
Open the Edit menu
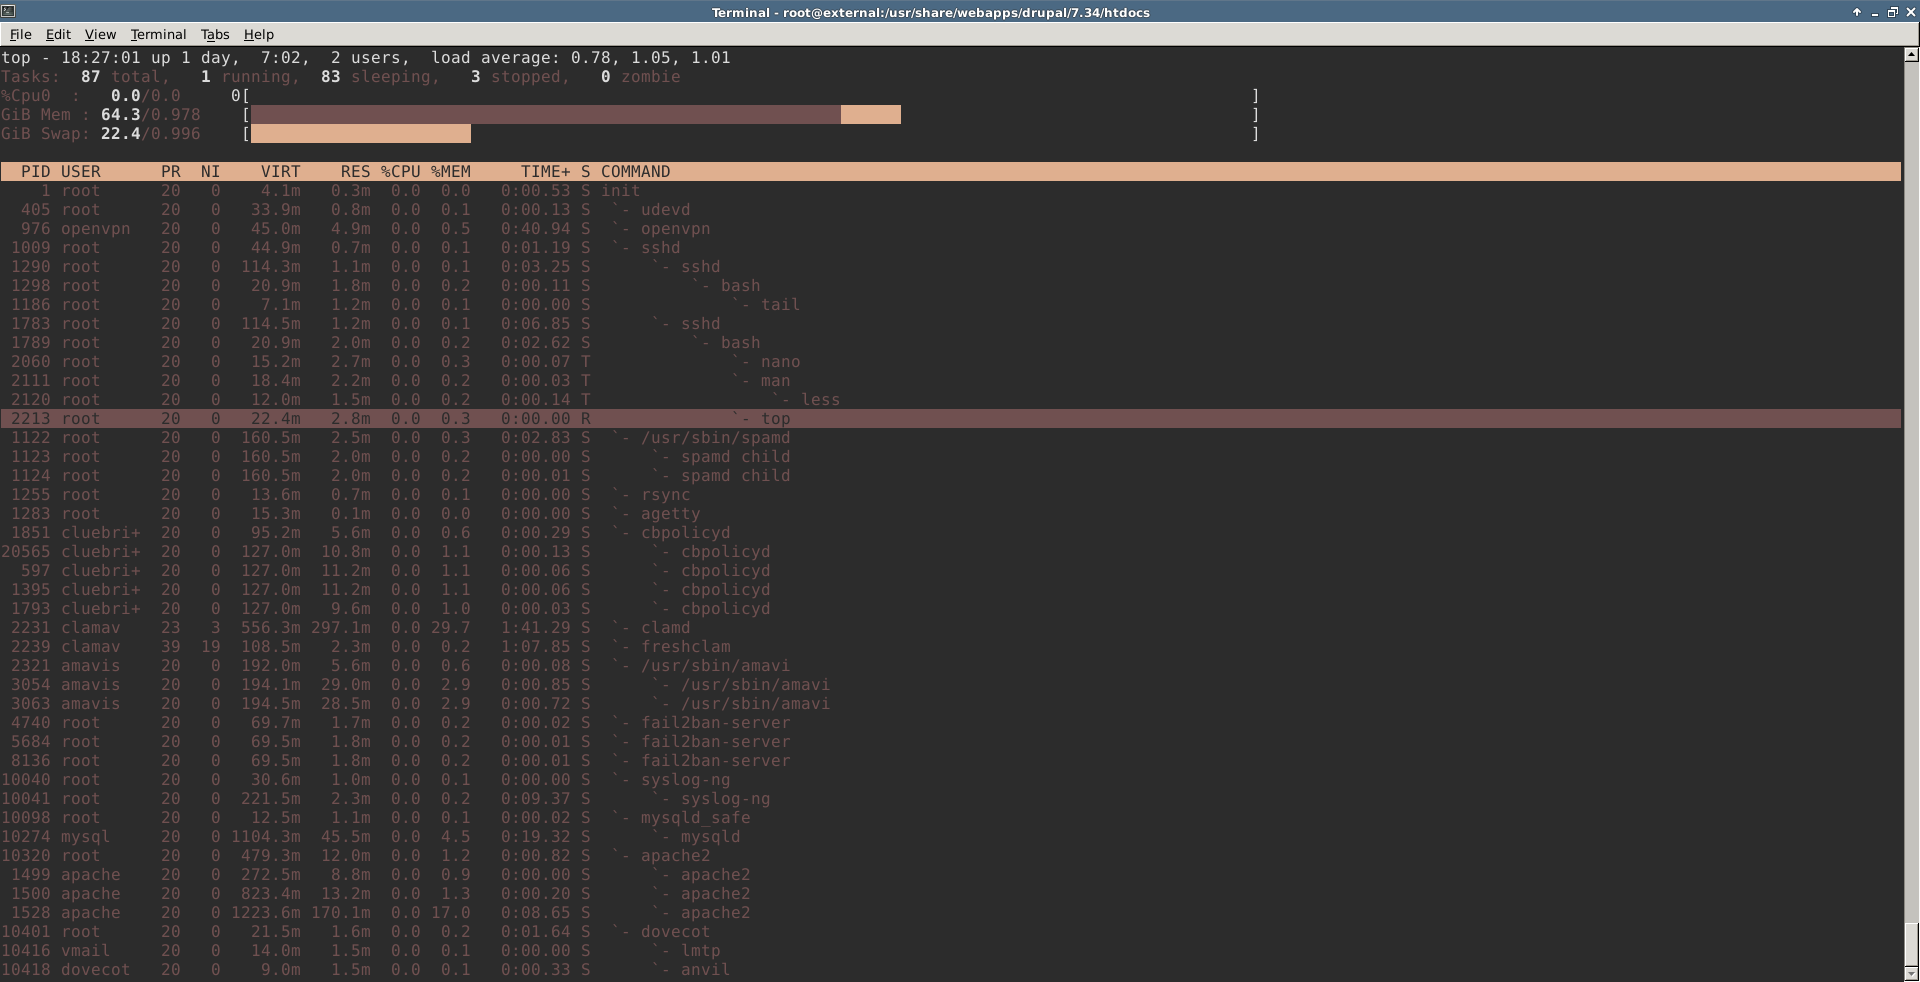point(58,34)
